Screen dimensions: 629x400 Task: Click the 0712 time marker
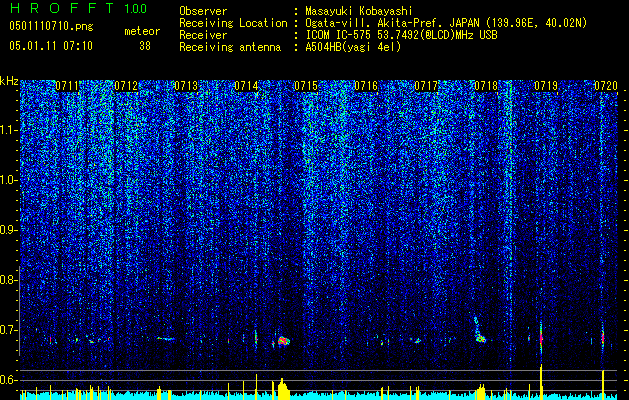tap(126, 86)
